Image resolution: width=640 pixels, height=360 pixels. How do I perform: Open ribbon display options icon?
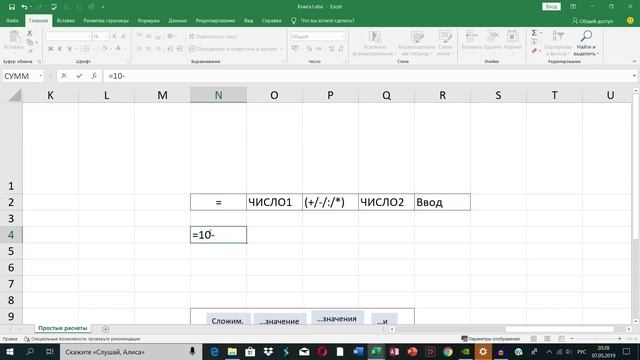573,7
